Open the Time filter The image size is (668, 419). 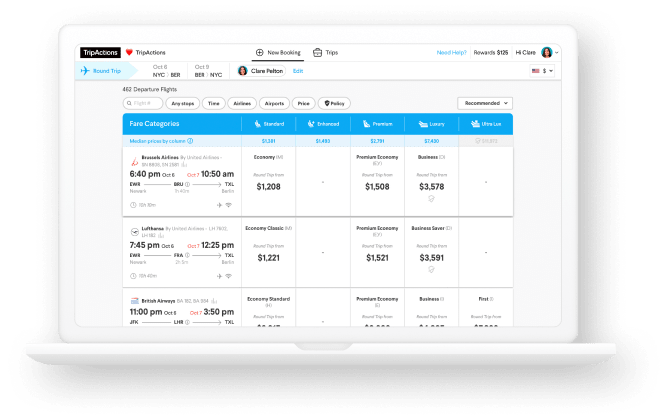coord(213,103)
